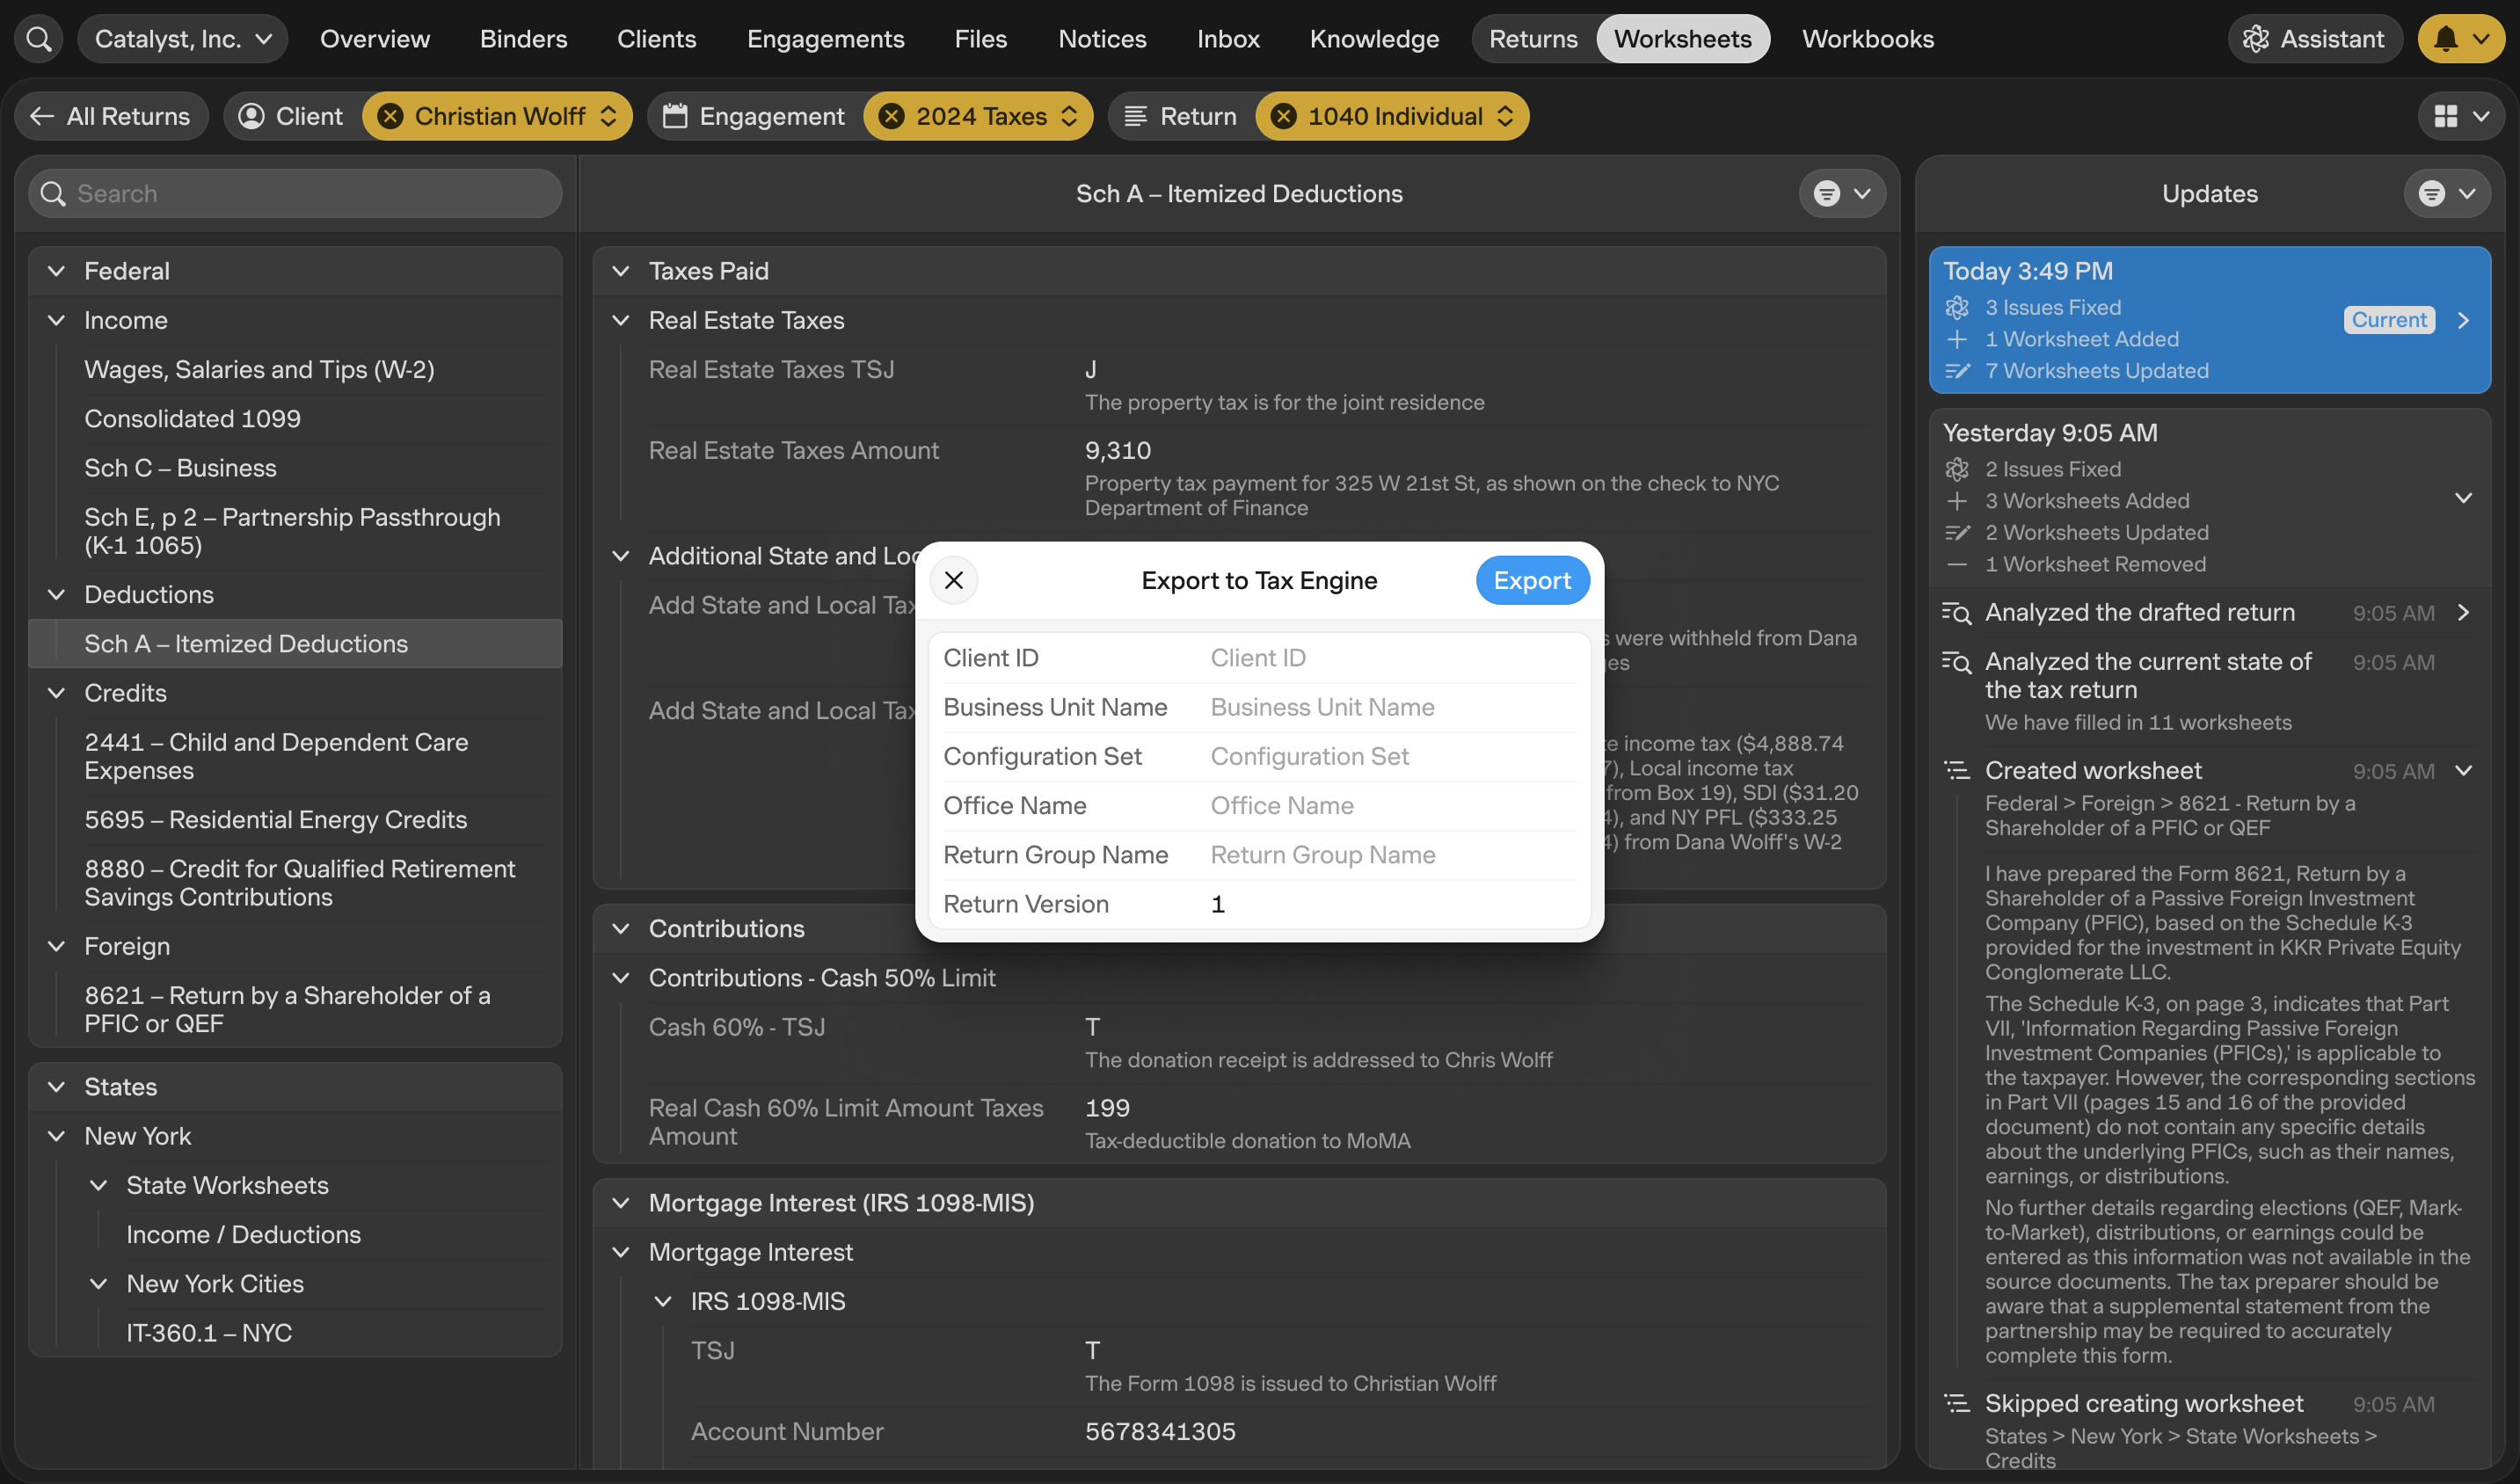Open the Assistant panel
2520x1484 pixels.
point(2314,39)
